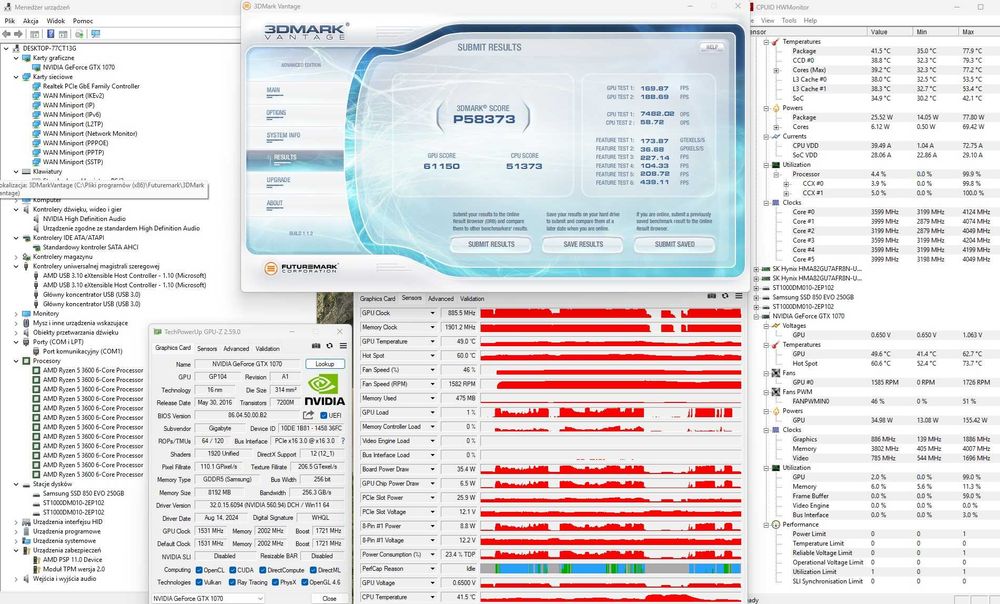Click the camera icon in GPU-Z sensors window

[x=712, y=296]
